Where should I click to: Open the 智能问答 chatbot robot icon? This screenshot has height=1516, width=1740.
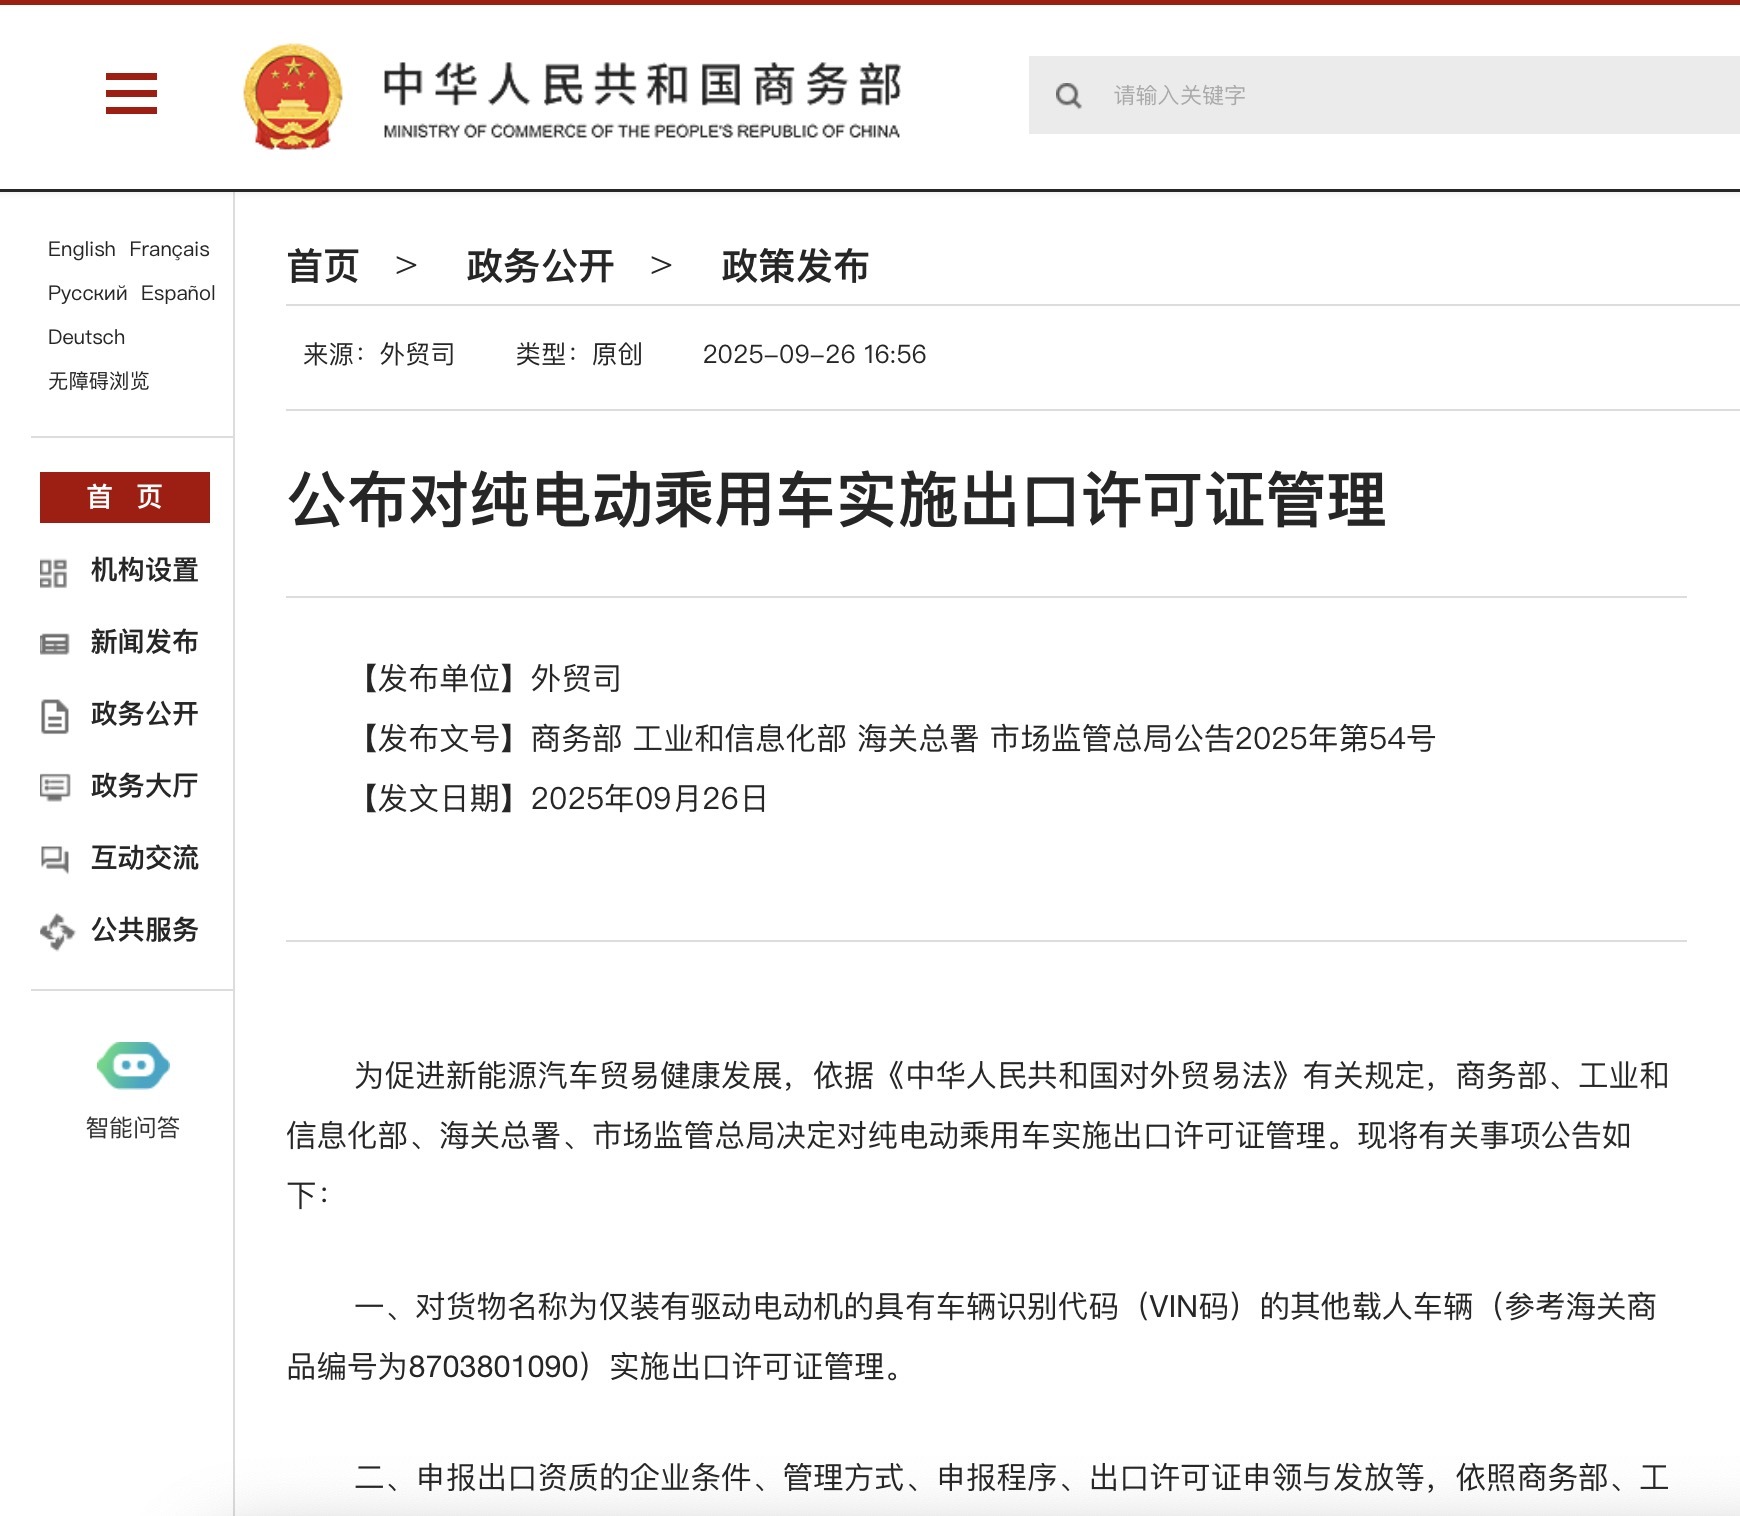tap(133, 1066)
